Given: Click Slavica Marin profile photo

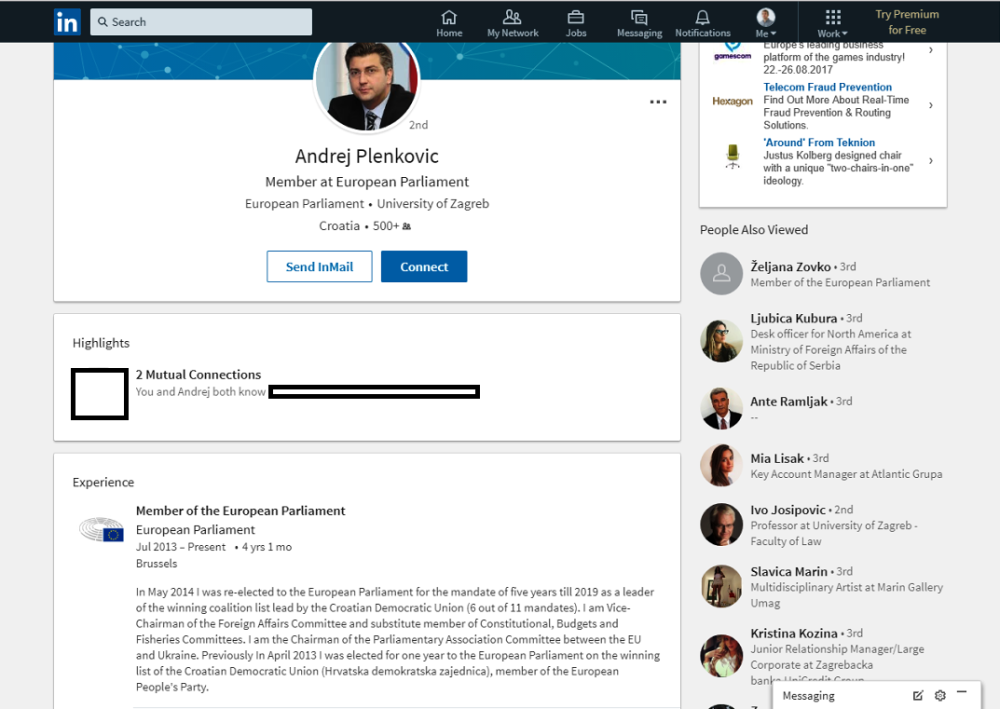Looking at the screenshot, I should click(721, 586).
